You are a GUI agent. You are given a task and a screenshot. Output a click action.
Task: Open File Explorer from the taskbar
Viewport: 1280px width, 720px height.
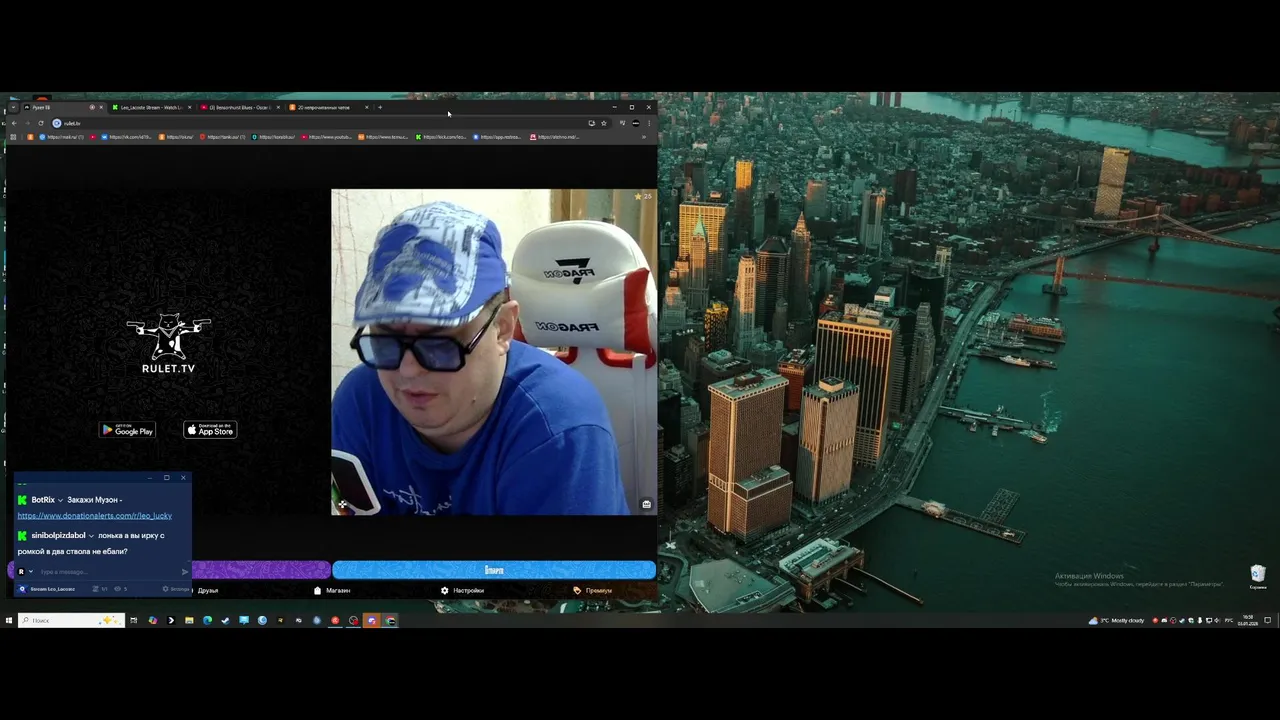point(189,620)
